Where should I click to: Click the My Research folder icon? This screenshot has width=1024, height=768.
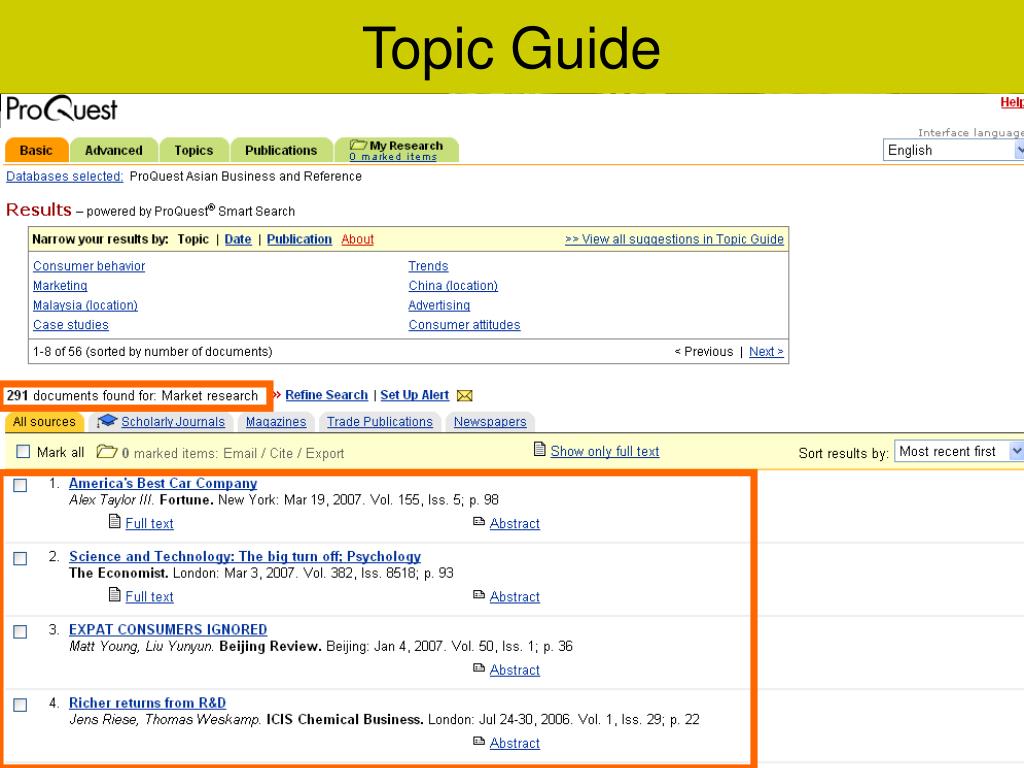[x=358, y=145]
